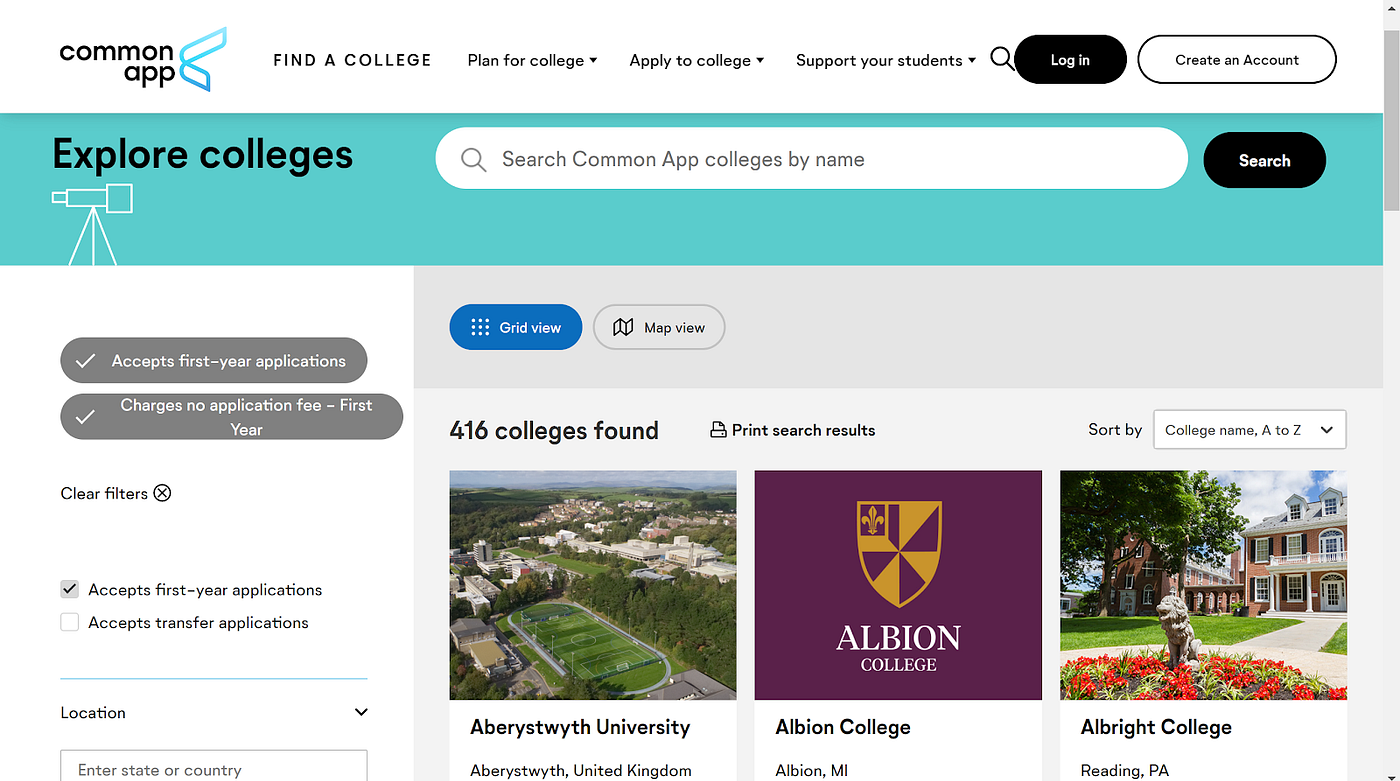The width and height of the screenshot is (1400, 781).
Task: Click the Common App logo
Action: point(143,60)
